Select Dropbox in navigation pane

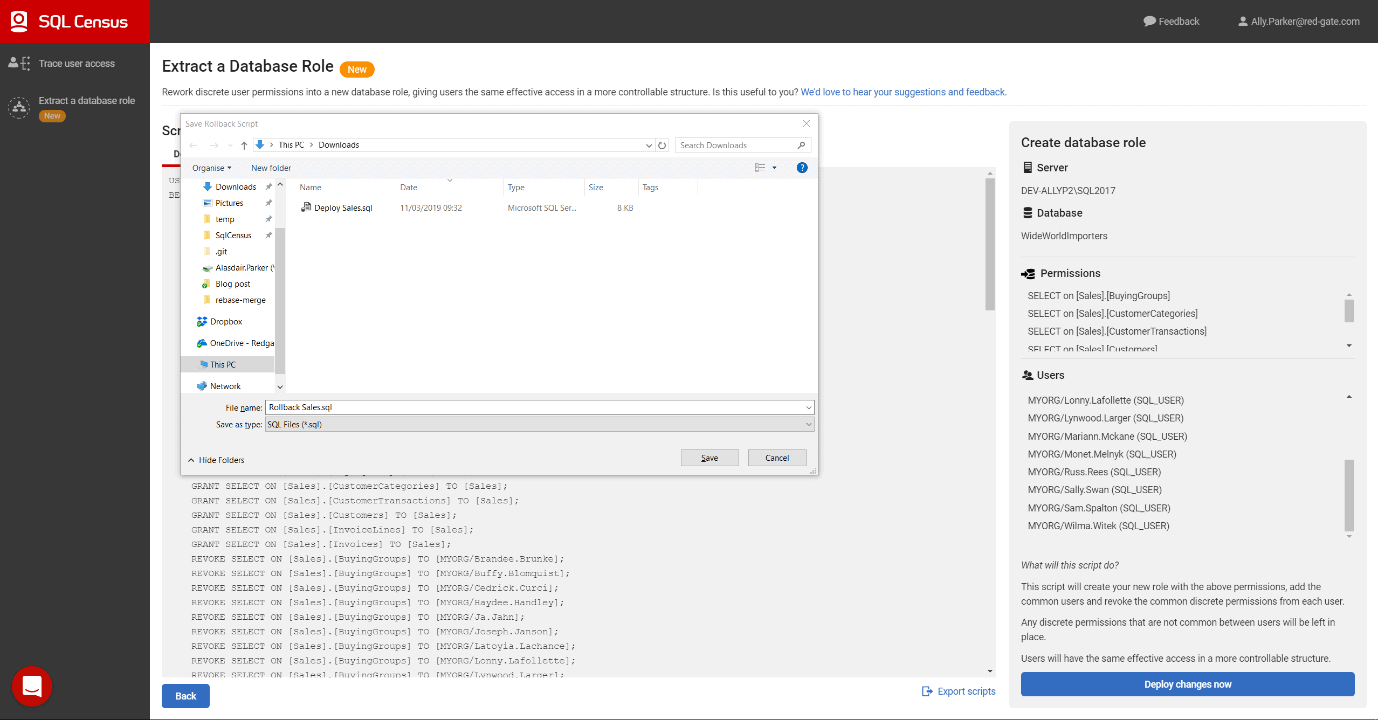[226, 322]
